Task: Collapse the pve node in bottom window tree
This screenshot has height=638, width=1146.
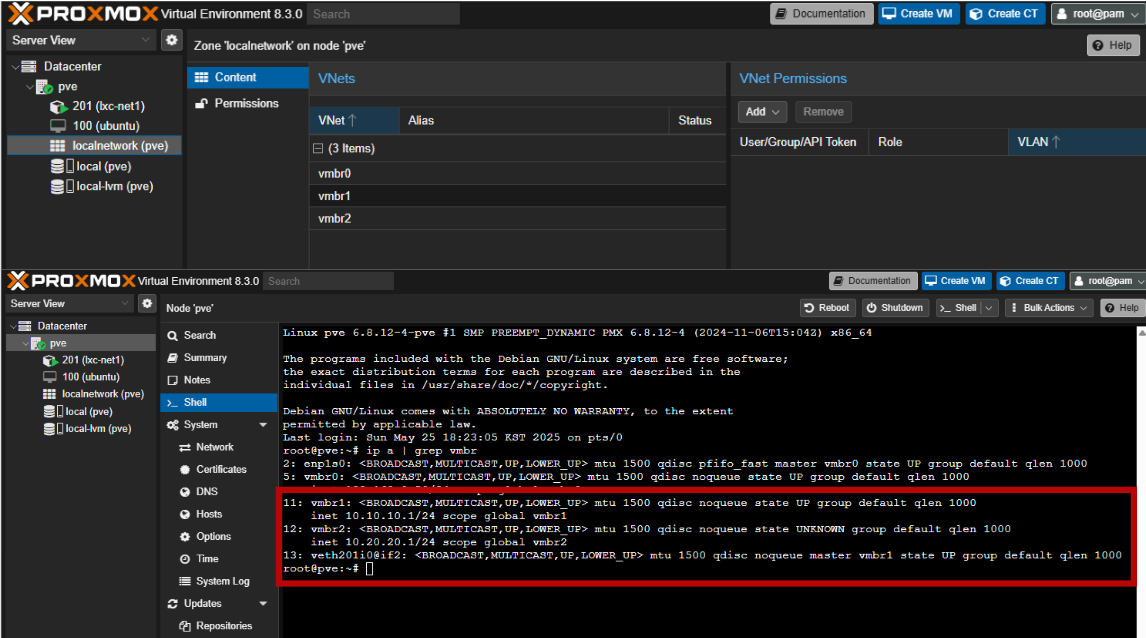Action: [x=26, y=343]
